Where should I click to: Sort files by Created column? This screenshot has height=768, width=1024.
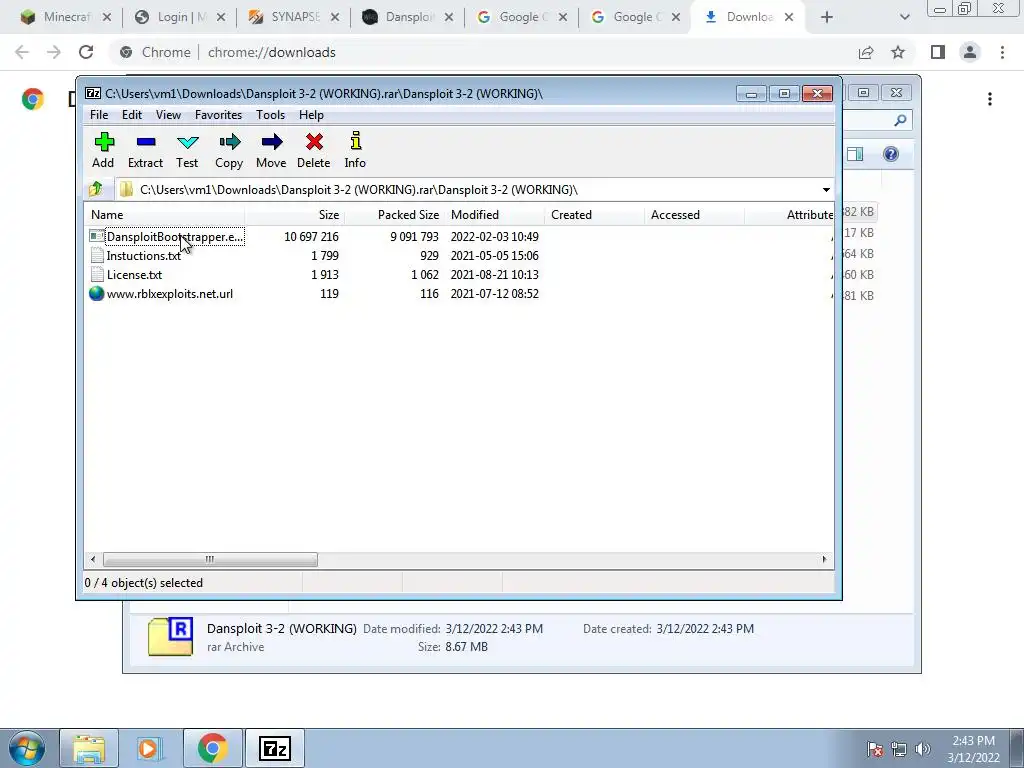tap(594, 215)
